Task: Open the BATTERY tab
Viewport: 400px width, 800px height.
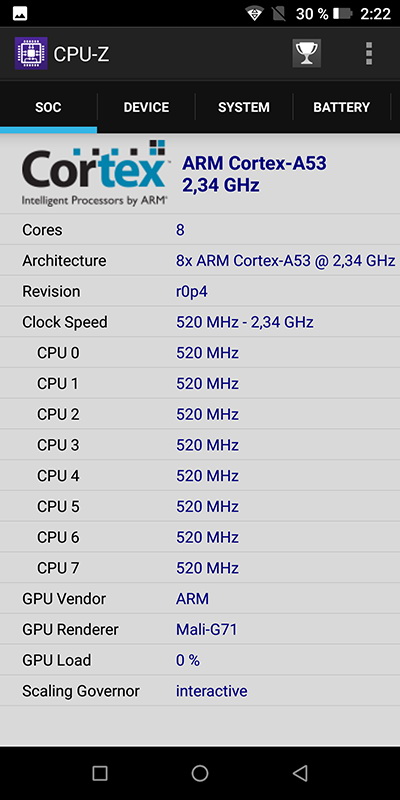Action: (x=341, y=107)
